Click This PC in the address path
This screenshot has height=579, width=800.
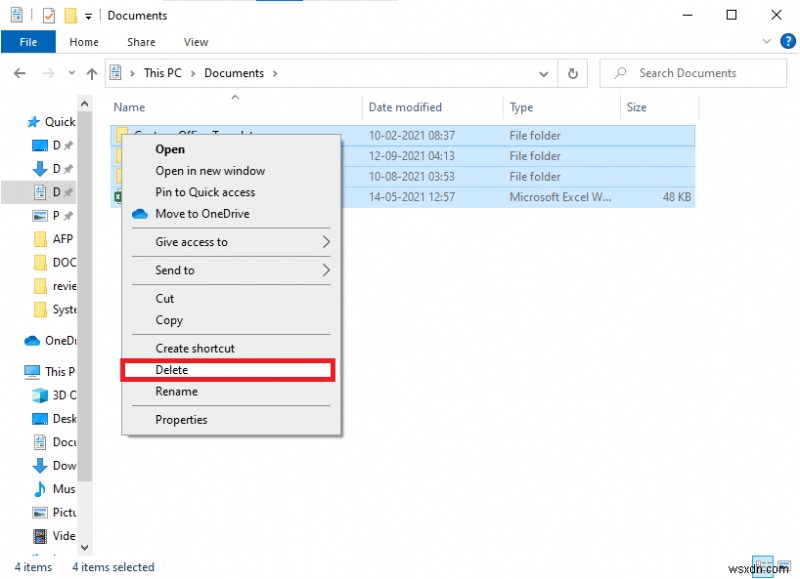click(162, 73)
